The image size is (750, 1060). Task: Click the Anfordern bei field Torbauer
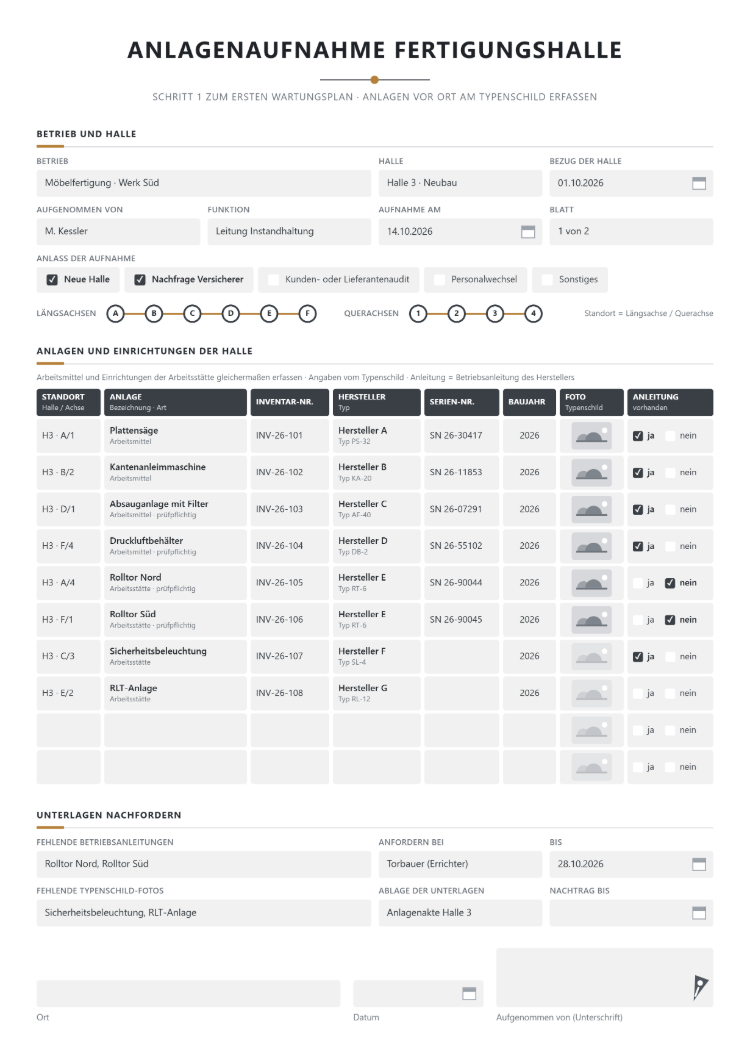(x=460, y=864)
